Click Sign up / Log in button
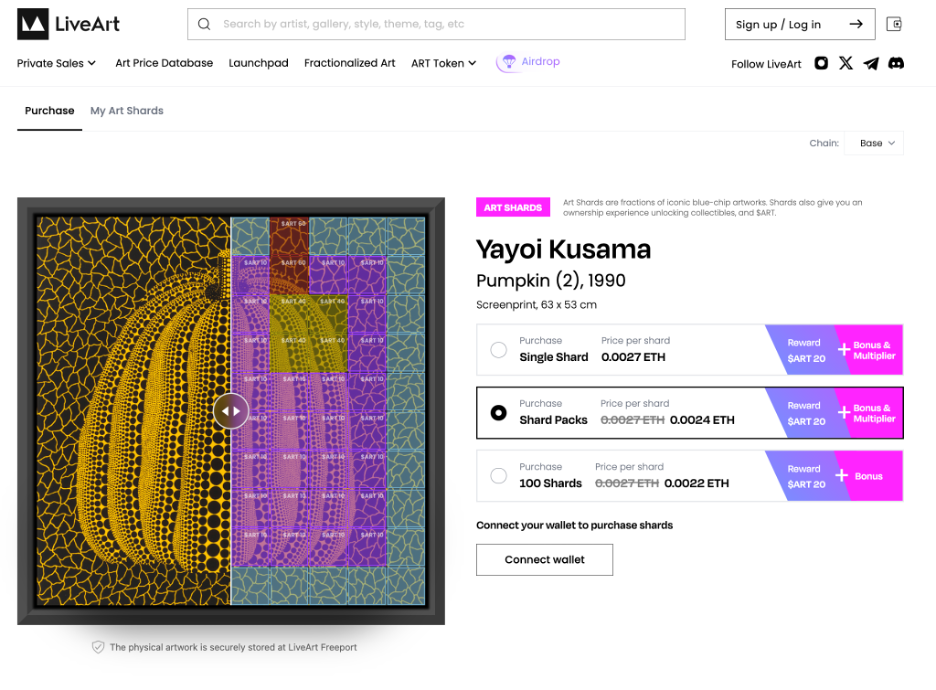This screenshot has width=936, height=690. [x=800, y=24]
